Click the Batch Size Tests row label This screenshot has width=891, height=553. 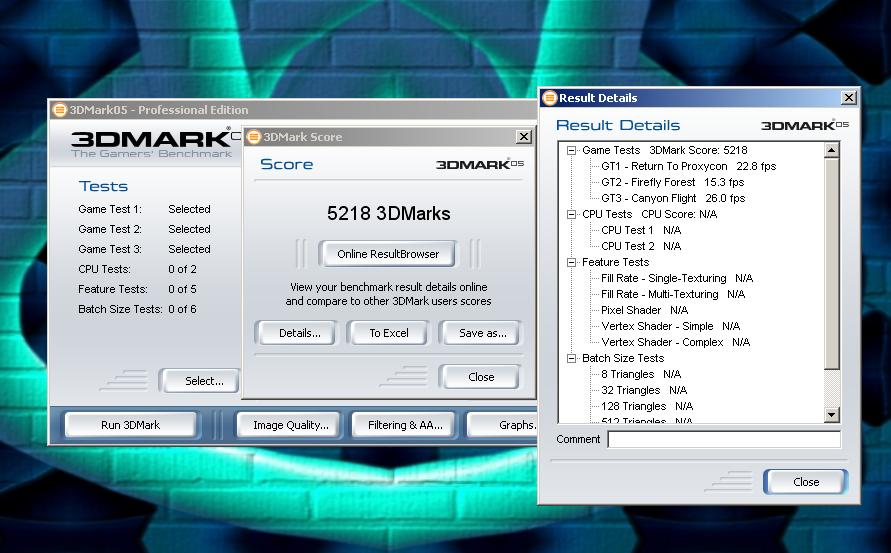[623, 359]
